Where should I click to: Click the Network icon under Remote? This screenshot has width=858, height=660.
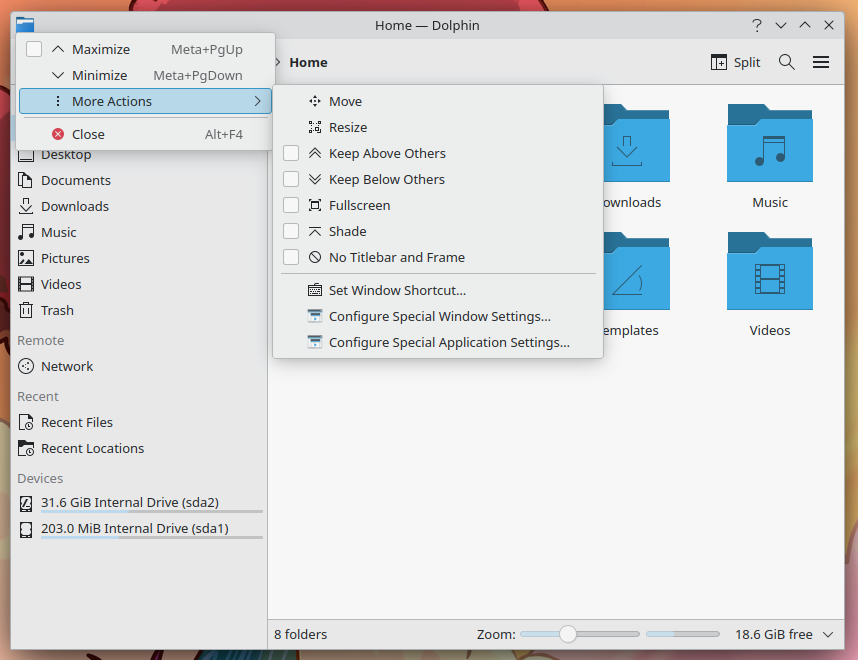(x=25, y=366)
